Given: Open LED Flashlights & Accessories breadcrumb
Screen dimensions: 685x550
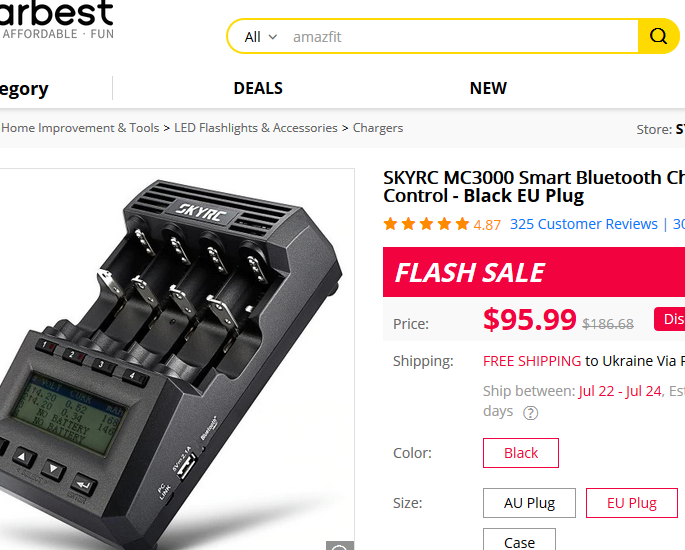Looking at the screenshot, I should (x=256, y=128).
